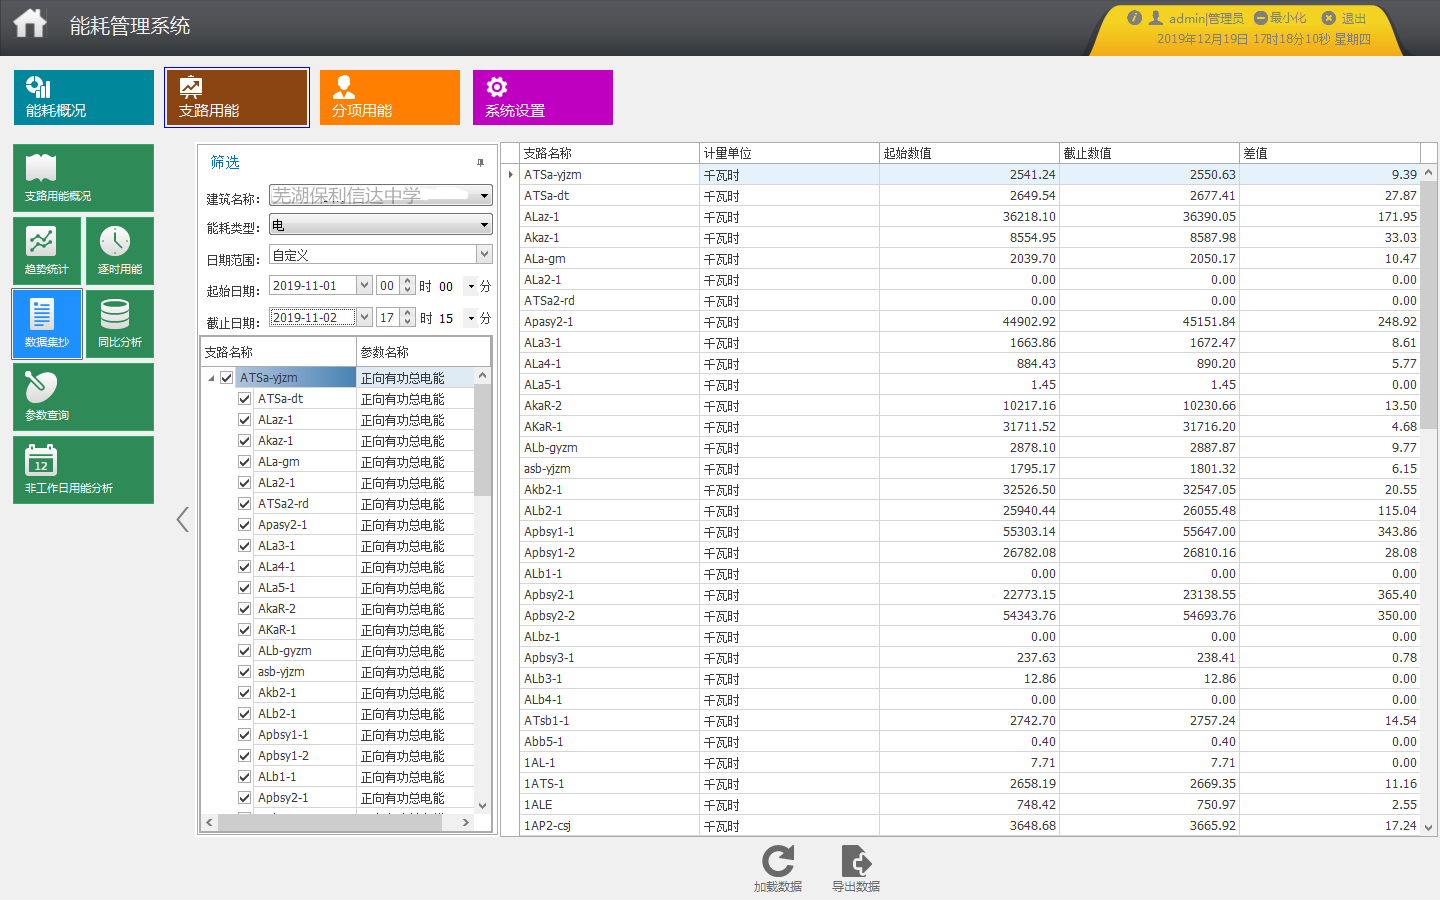This screenshot has width=1440, height=900.
Task: Click the 最小化 text link
Action: [x=1288, y=18]
